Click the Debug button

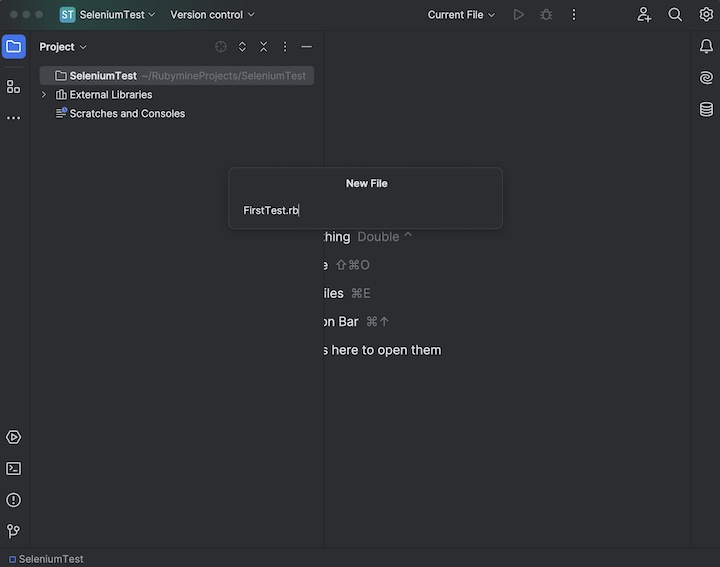(546, 15)
